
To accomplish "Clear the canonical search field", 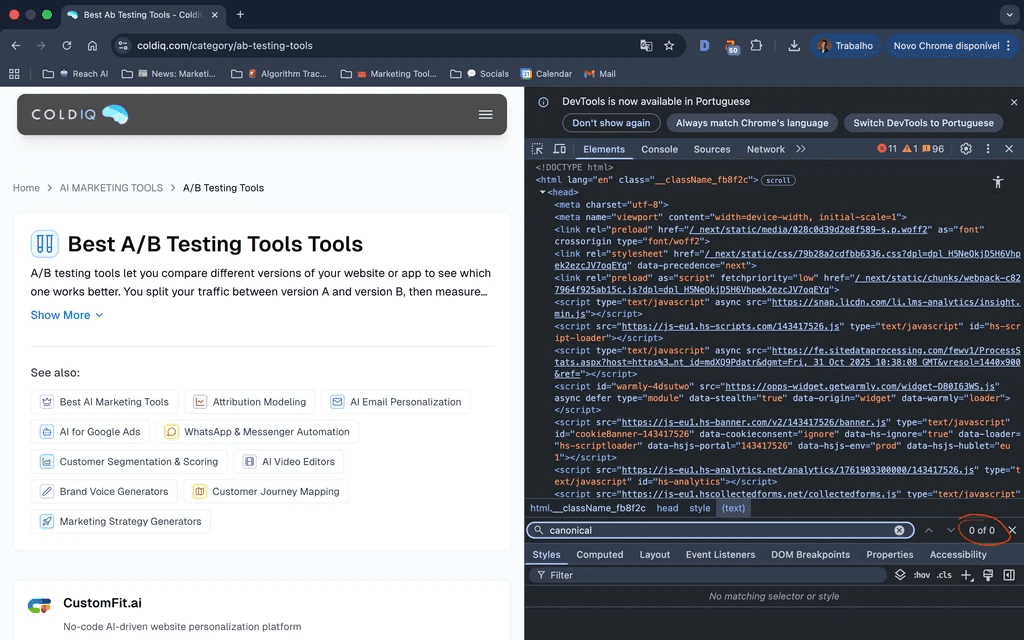I will pos(899,530).
